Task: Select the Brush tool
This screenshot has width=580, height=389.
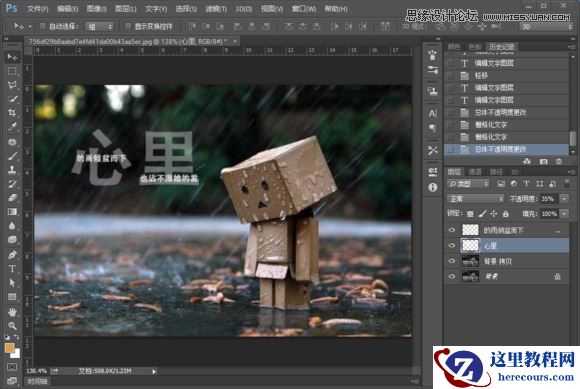Action: click(x=12, y=156)
